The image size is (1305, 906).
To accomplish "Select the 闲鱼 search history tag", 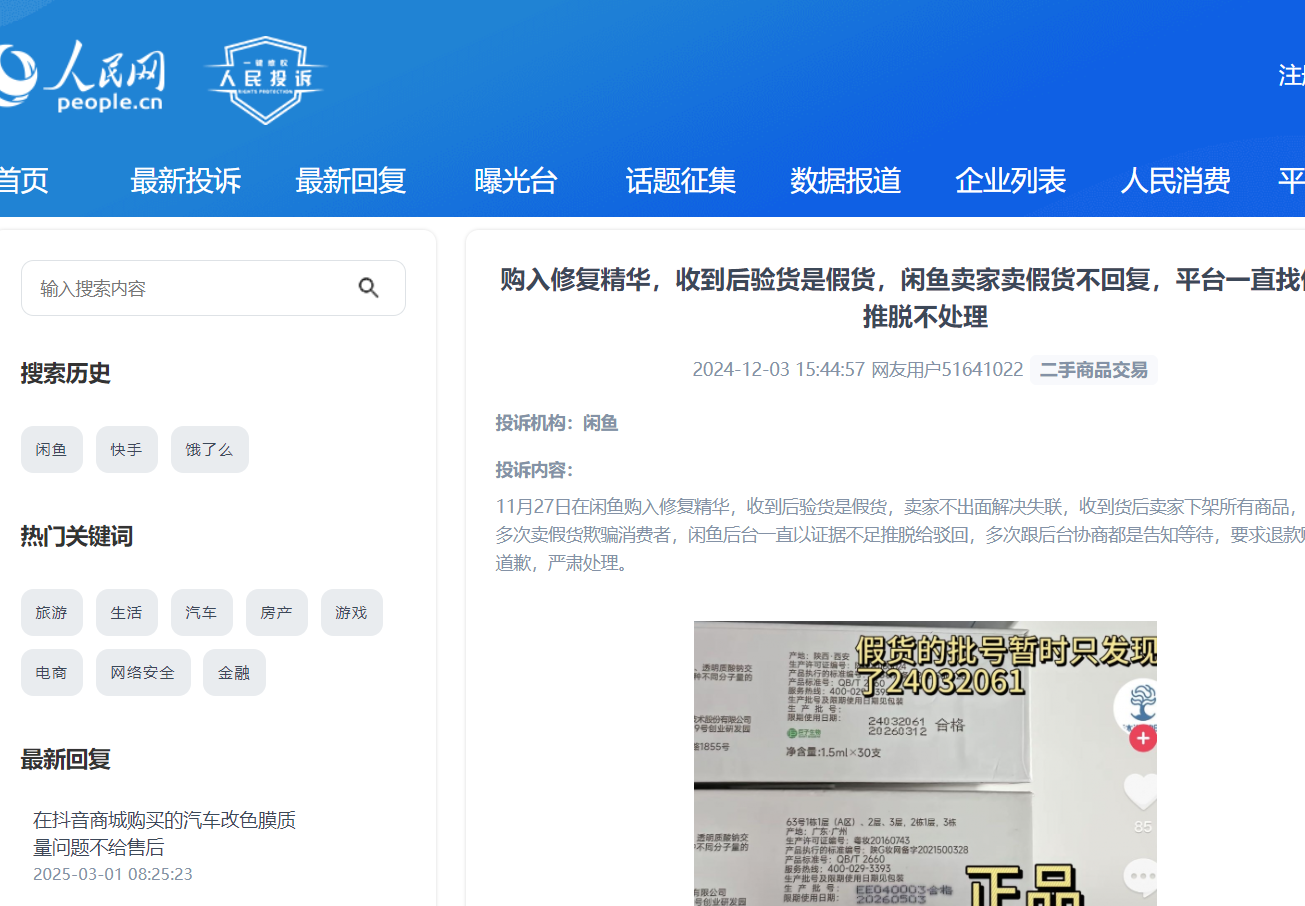I will 51,450.
